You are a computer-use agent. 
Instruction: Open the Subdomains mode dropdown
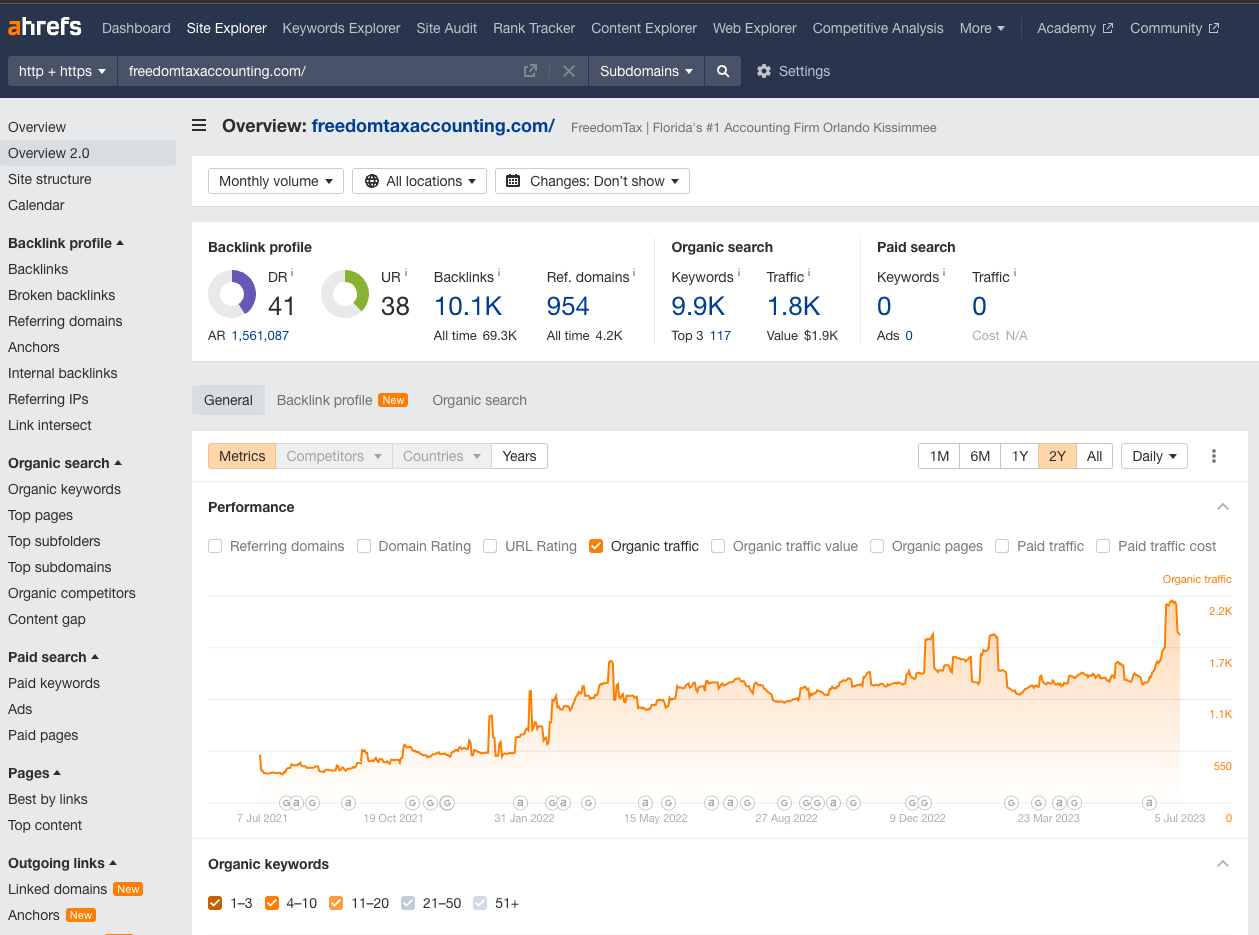pyautogui.click(x=646, y=71)
